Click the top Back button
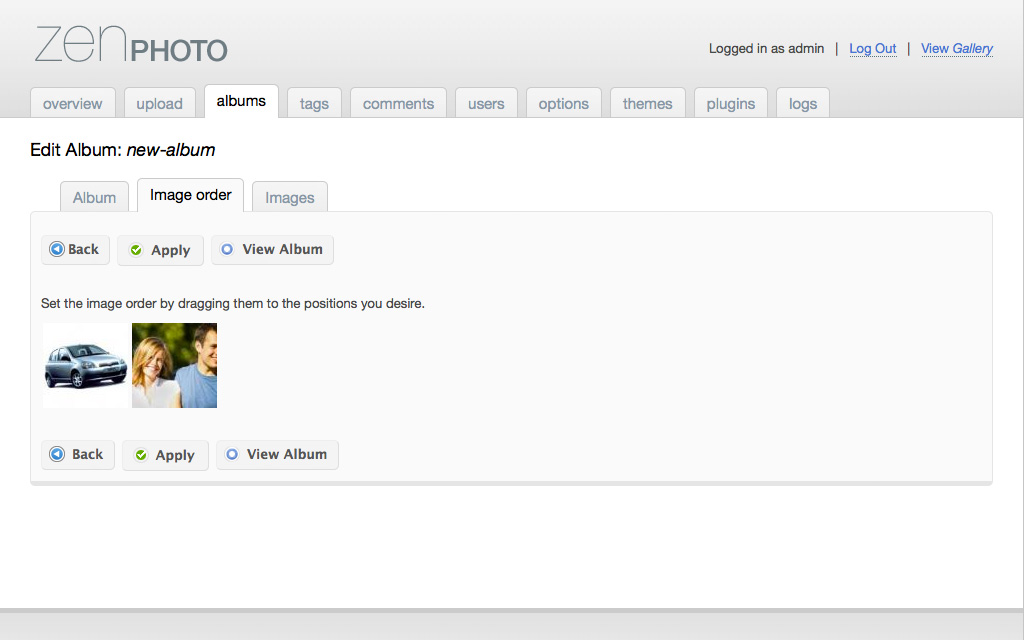 pyautogui.click(x=75, y=250)
